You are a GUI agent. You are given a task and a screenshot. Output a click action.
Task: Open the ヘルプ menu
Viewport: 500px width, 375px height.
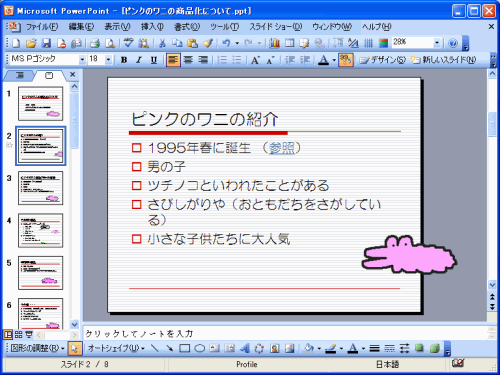coord(376,27)
